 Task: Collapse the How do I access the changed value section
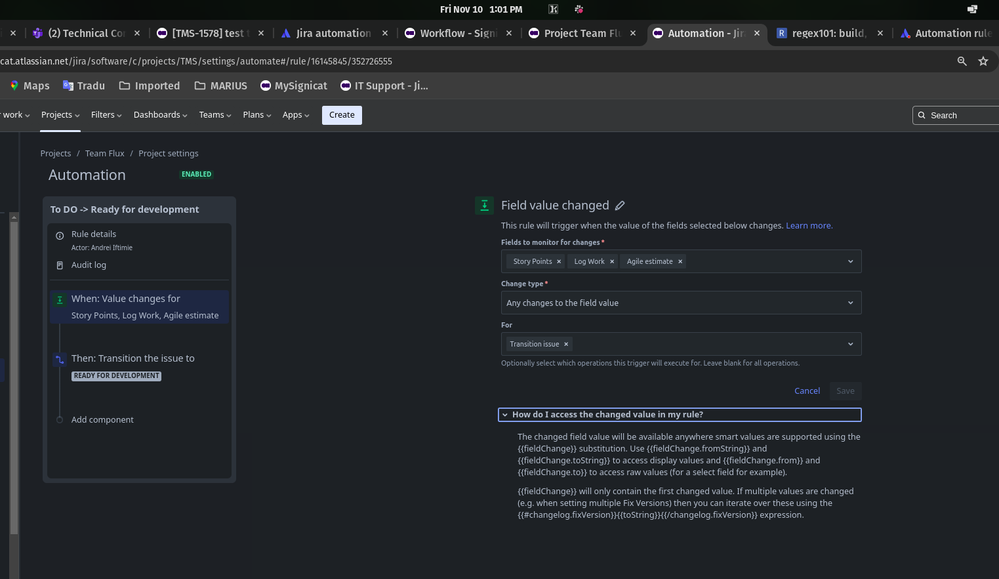[680, 415]
